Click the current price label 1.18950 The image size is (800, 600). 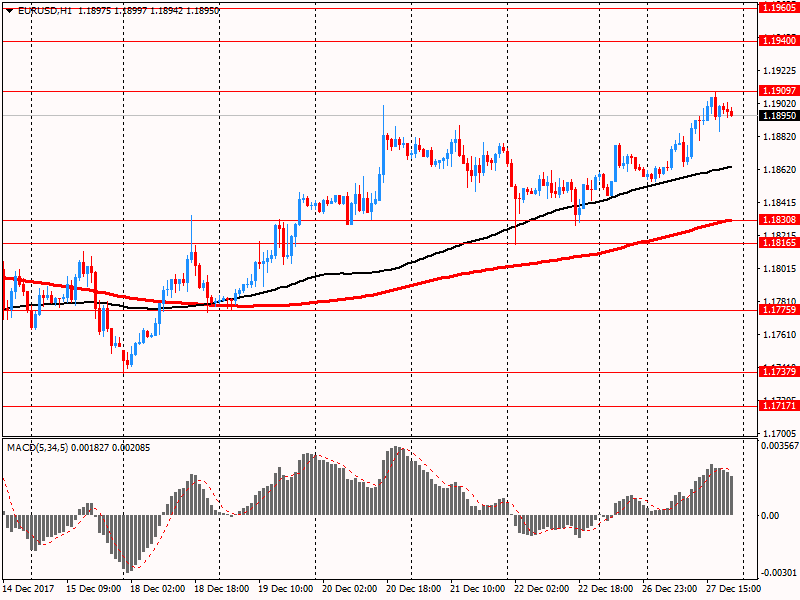tap(779, 116)
